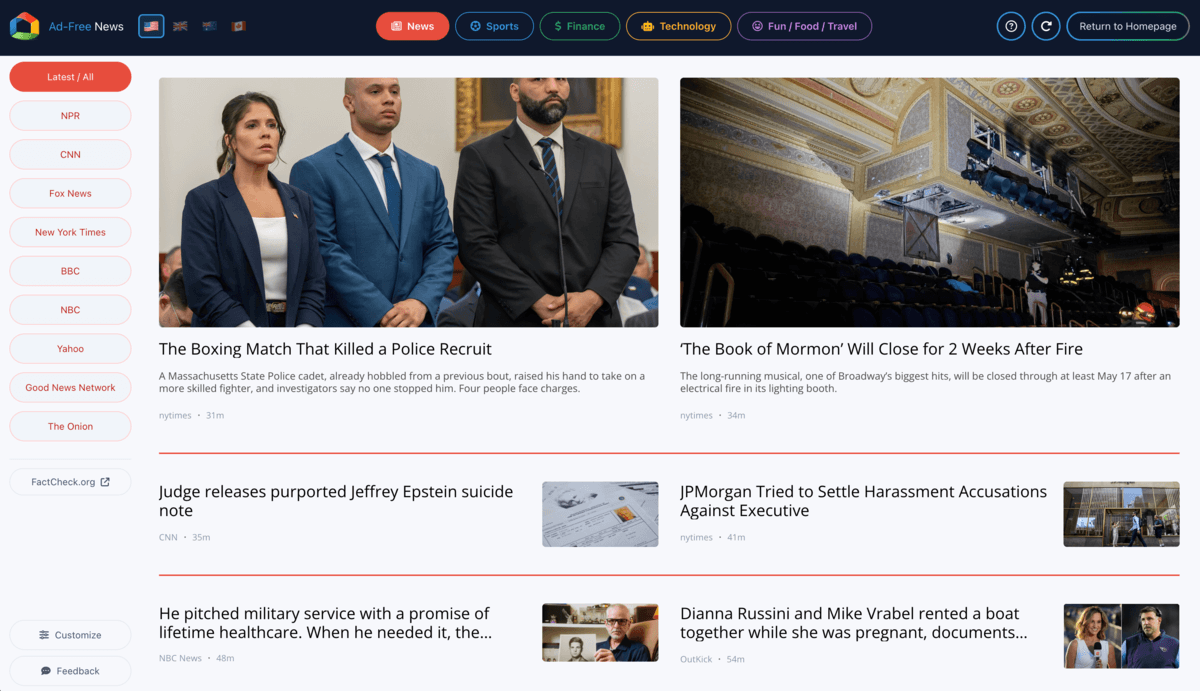The height and width of the screenshot is (691, 1200).
Task: Open the police recruit boxing story photo
Action: tap(408, 202)
